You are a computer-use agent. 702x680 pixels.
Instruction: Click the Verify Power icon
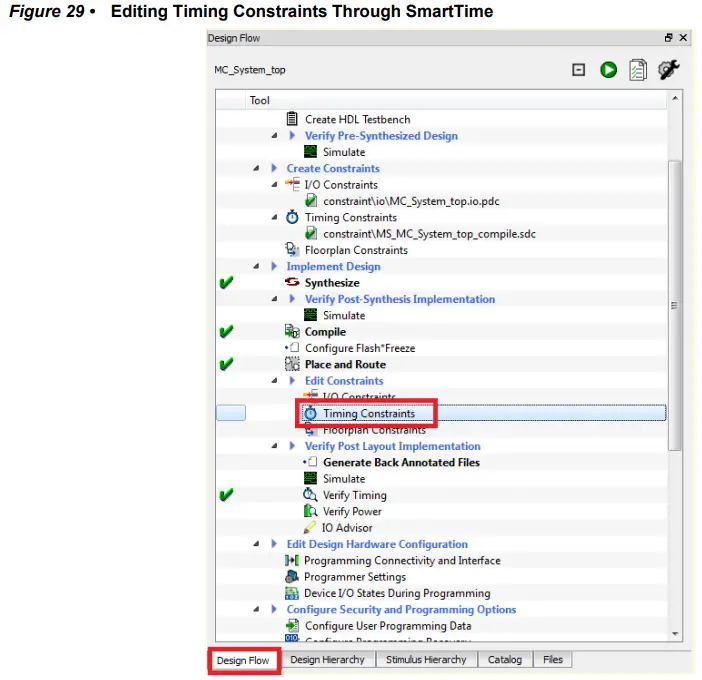(x=310, y=511)
